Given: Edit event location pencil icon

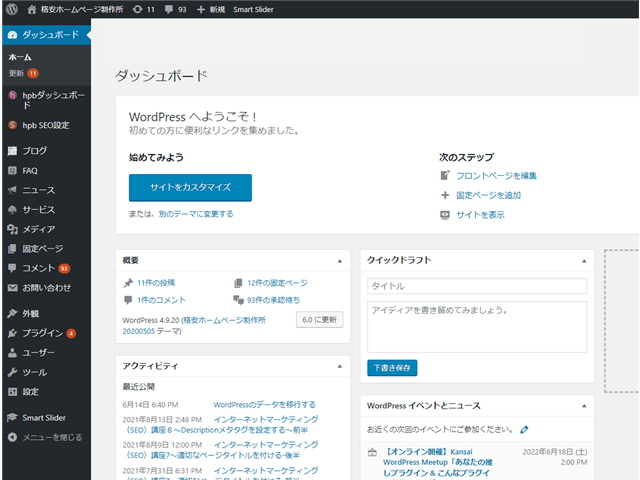Looking at the screenshot, I should 524,429.
